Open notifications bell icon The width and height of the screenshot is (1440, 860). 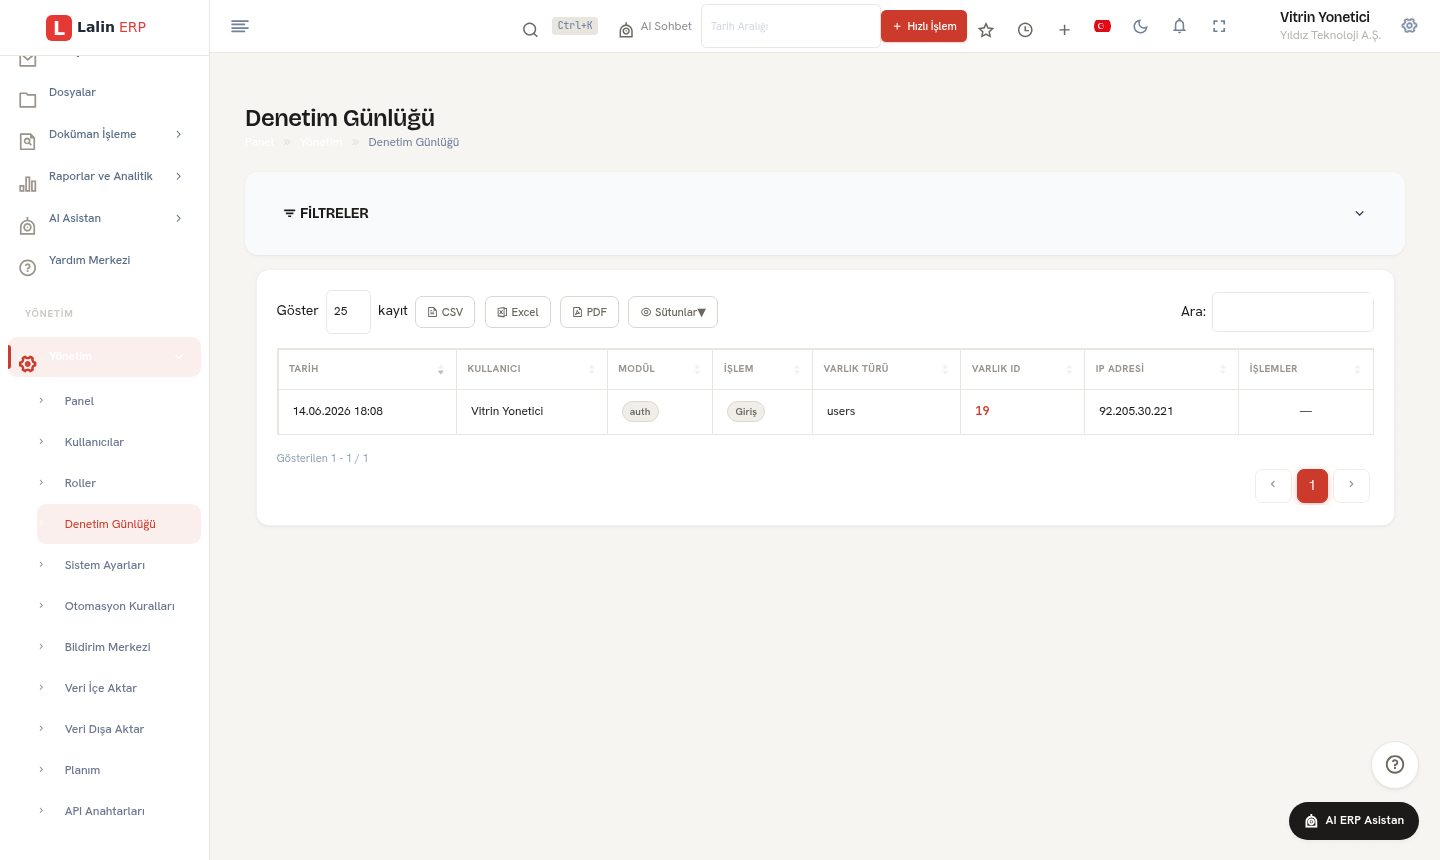[x=1179, y=26]
